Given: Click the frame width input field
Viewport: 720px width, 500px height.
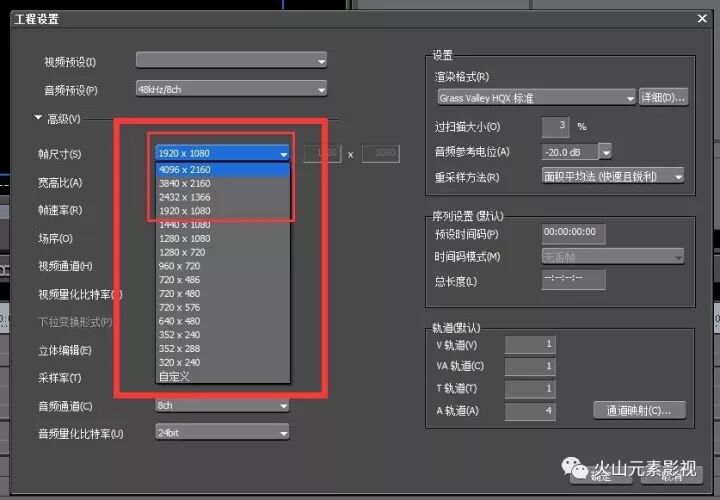Looking at the screenshot, I should click(322, 153).
